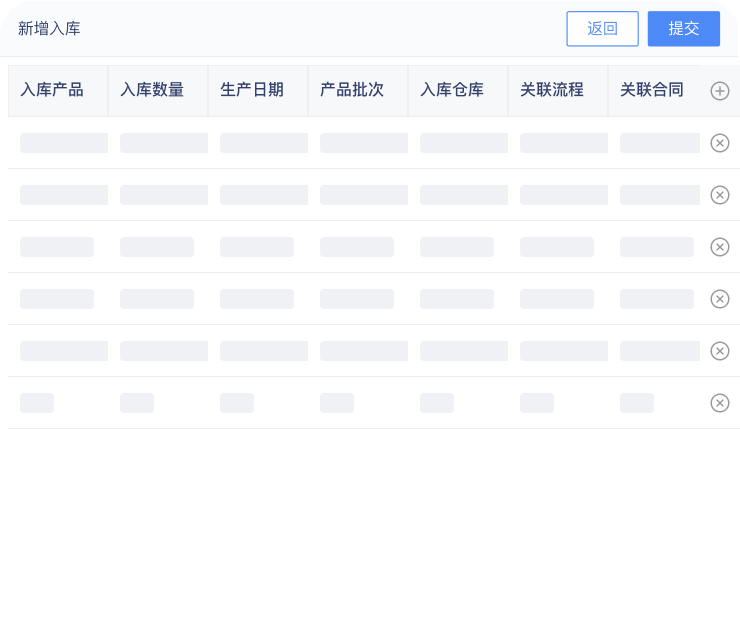The height and width of the screenshot is (640, 740).
Task: Remove the sixth table row
Action: (720, 403)
